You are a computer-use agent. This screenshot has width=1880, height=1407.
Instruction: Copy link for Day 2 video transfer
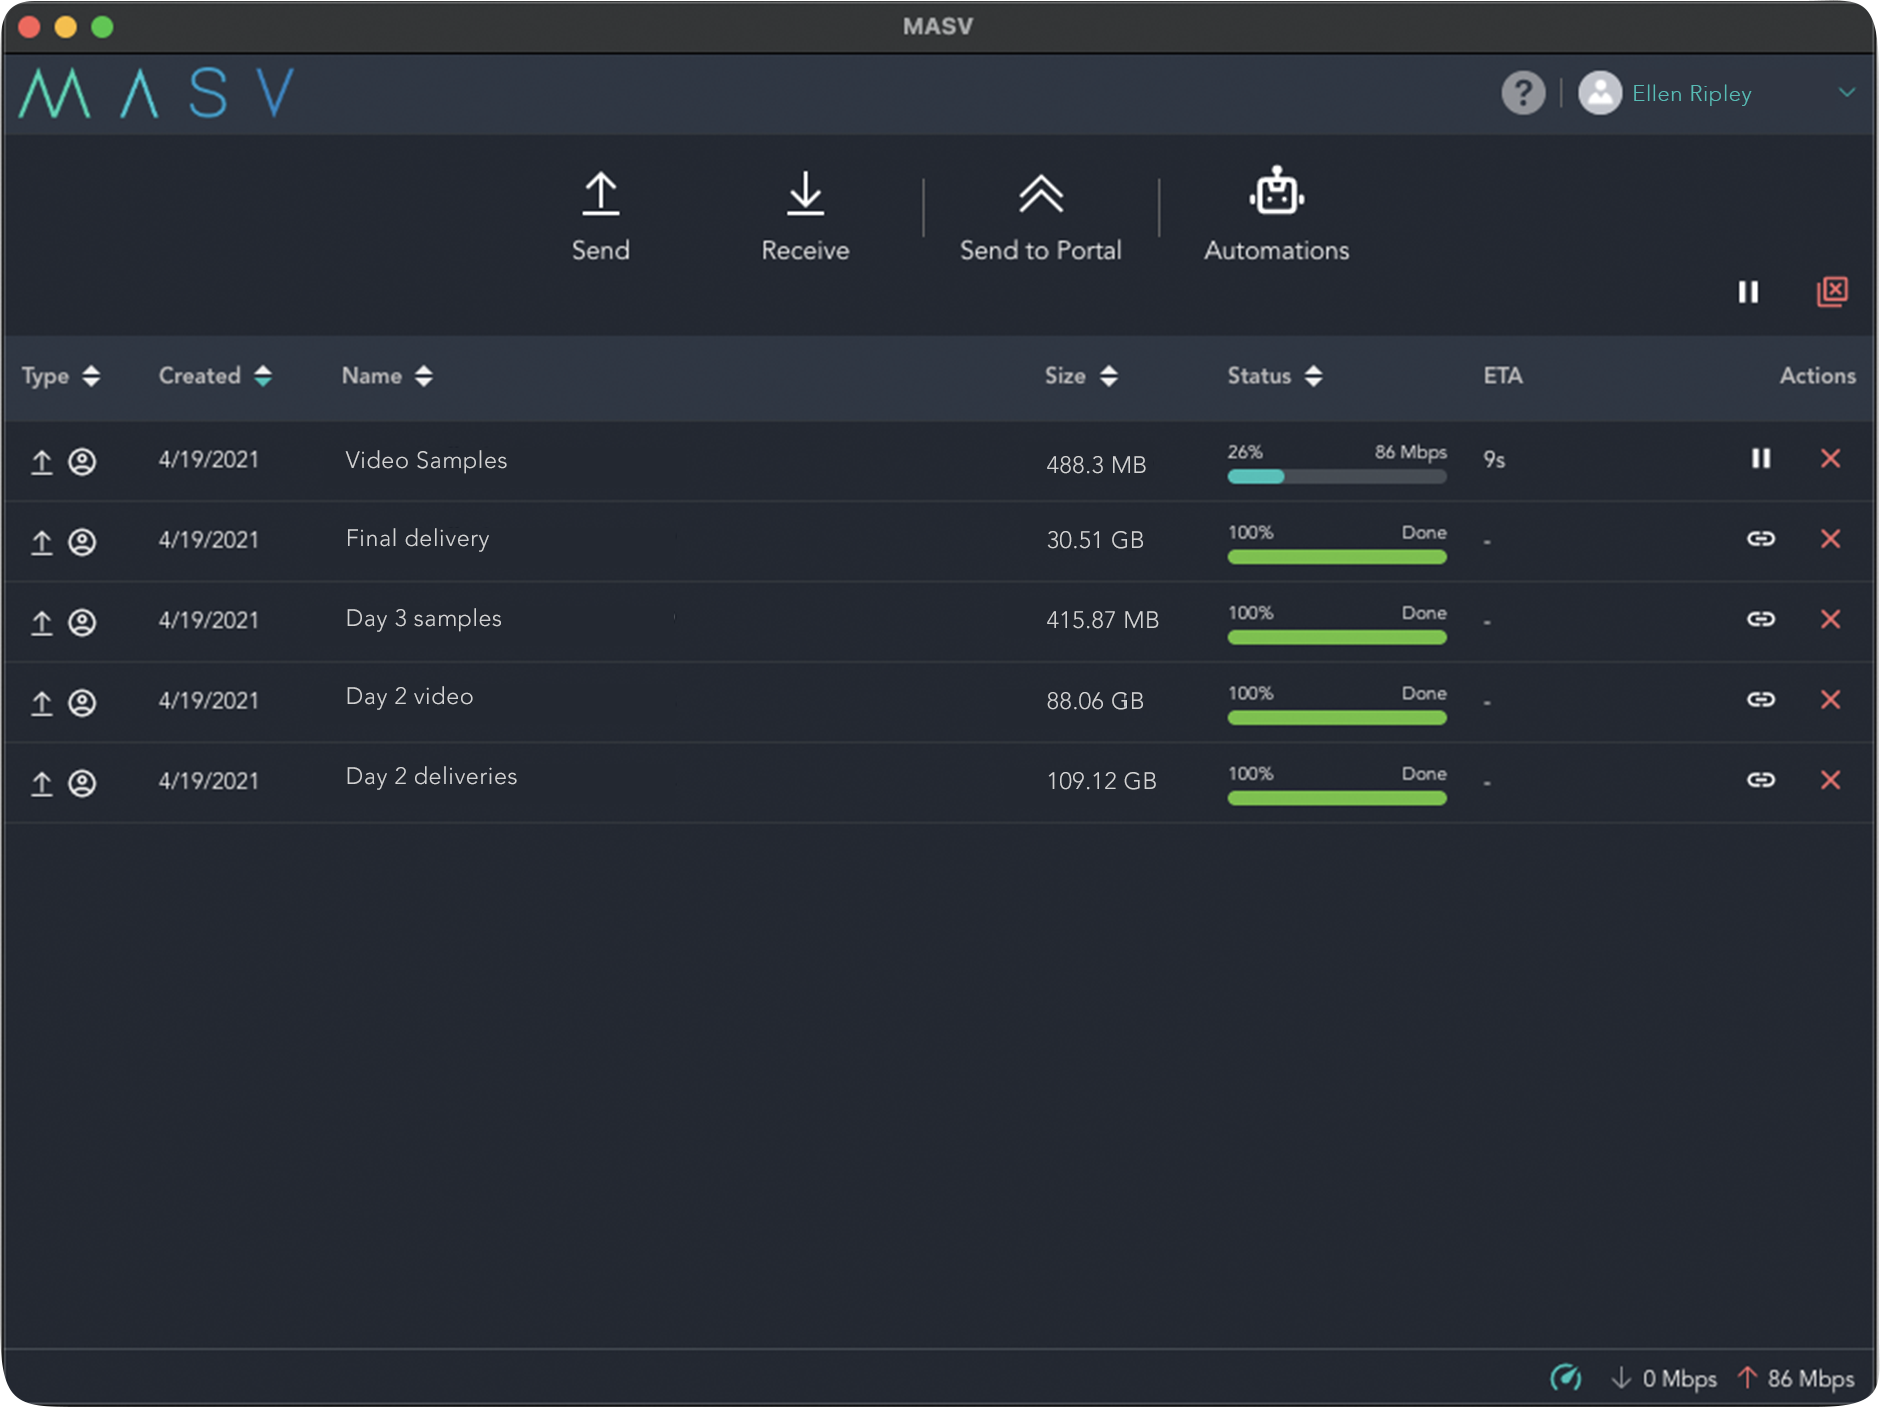coord(1760,700)
